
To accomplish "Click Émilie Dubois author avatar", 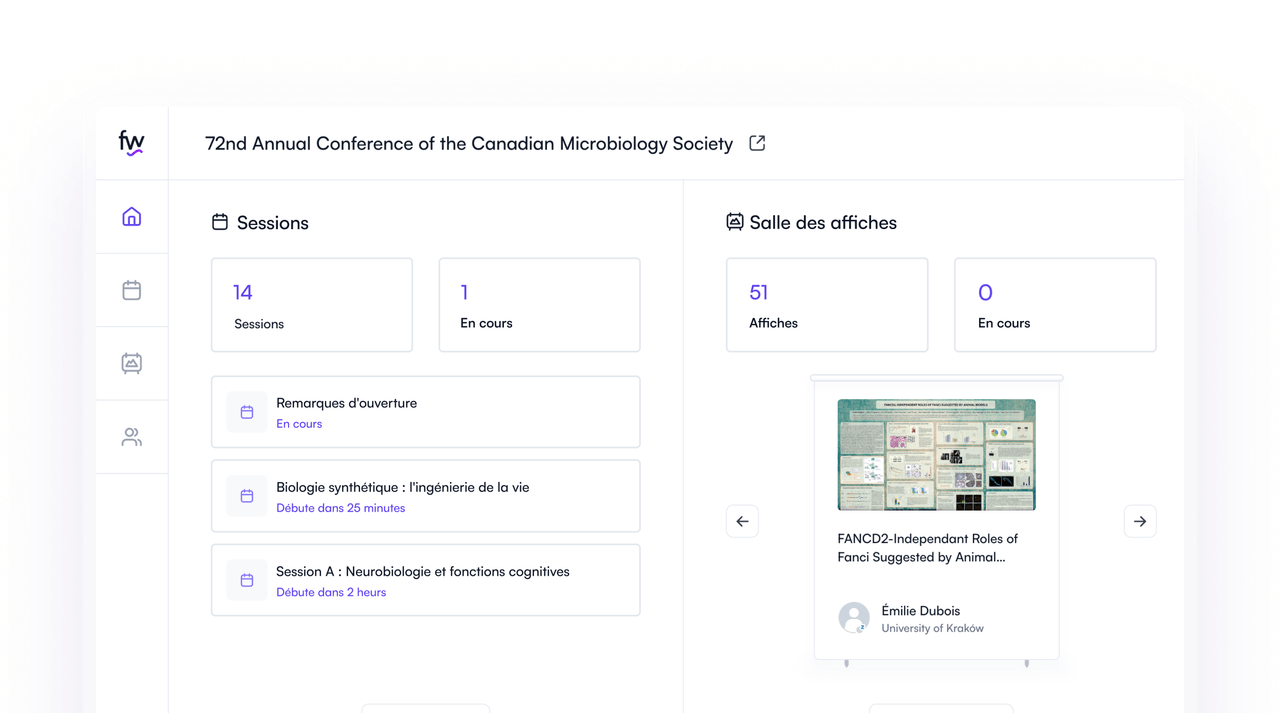I will (x=854, y=618).
